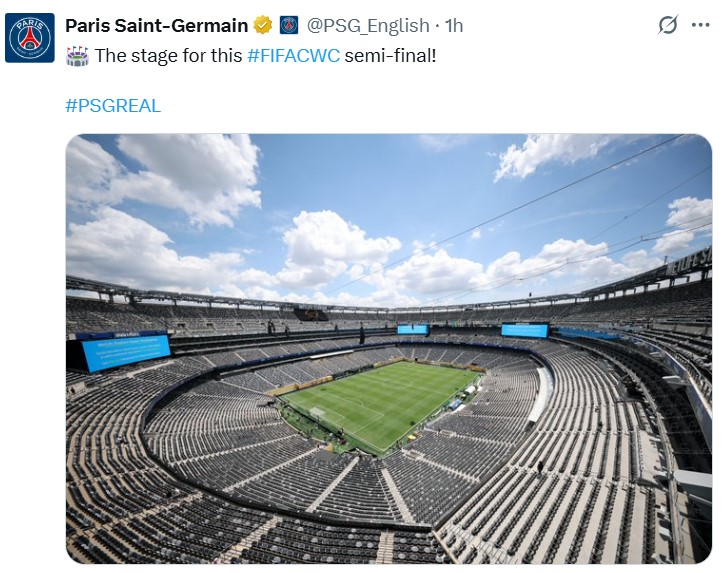The image size is (727, 573).
Task: Open the Paris Saint-Germain display name
Action: (157, 25)
